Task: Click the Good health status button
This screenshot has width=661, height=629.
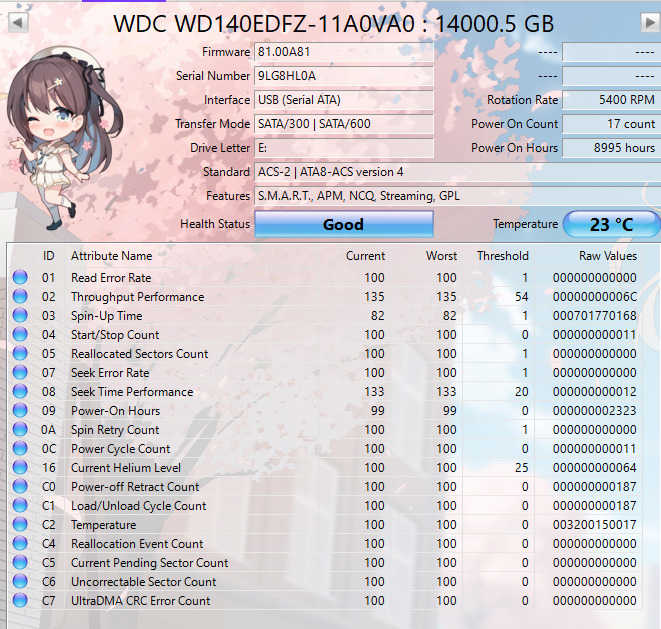Action: pos(344,224)
